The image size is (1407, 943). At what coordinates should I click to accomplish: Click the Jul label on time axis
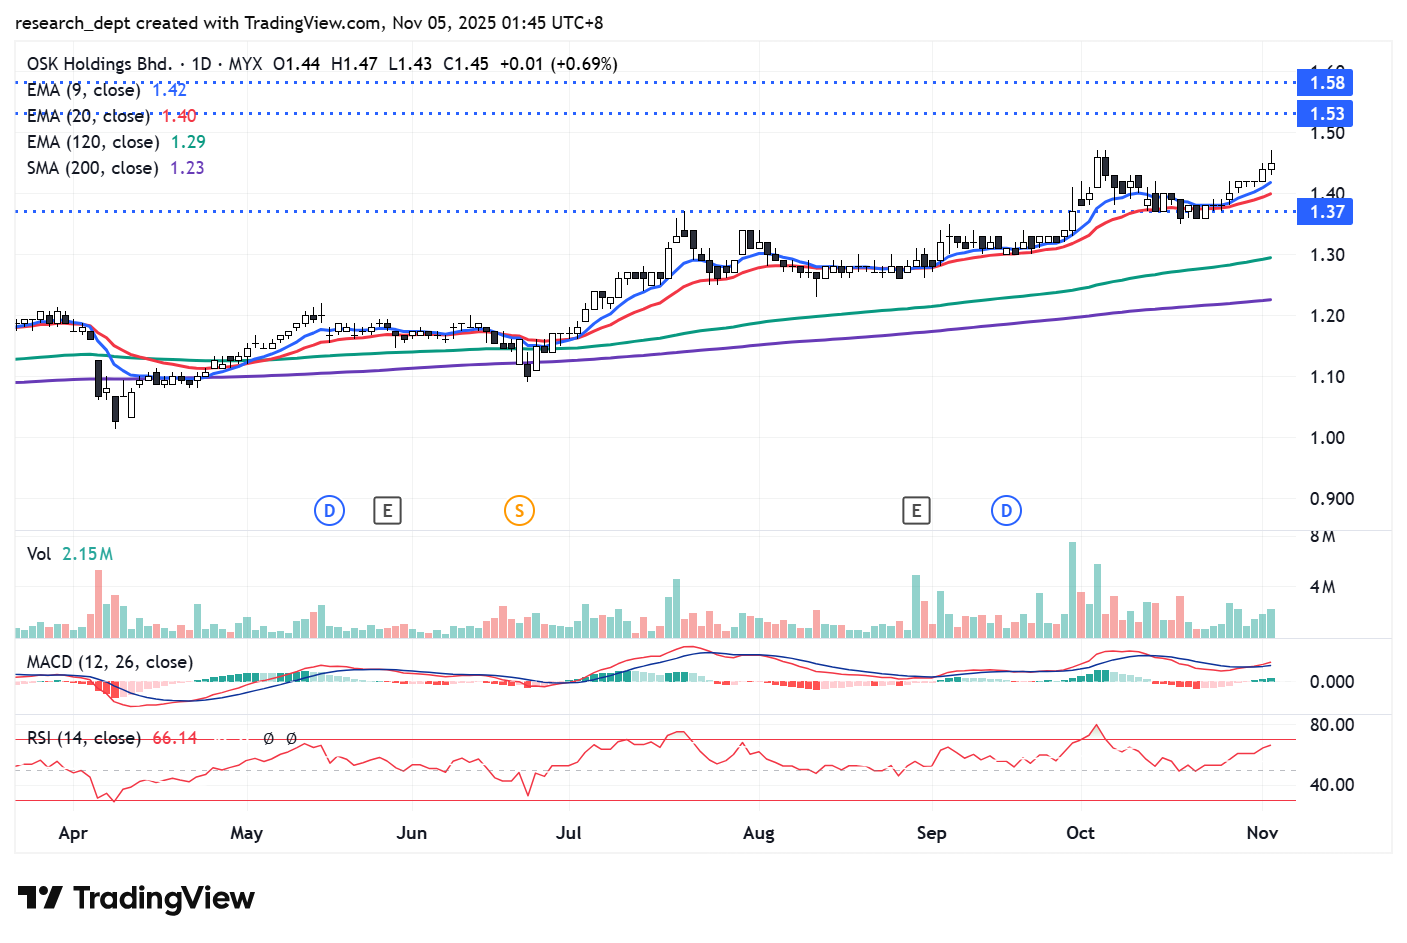568,833
